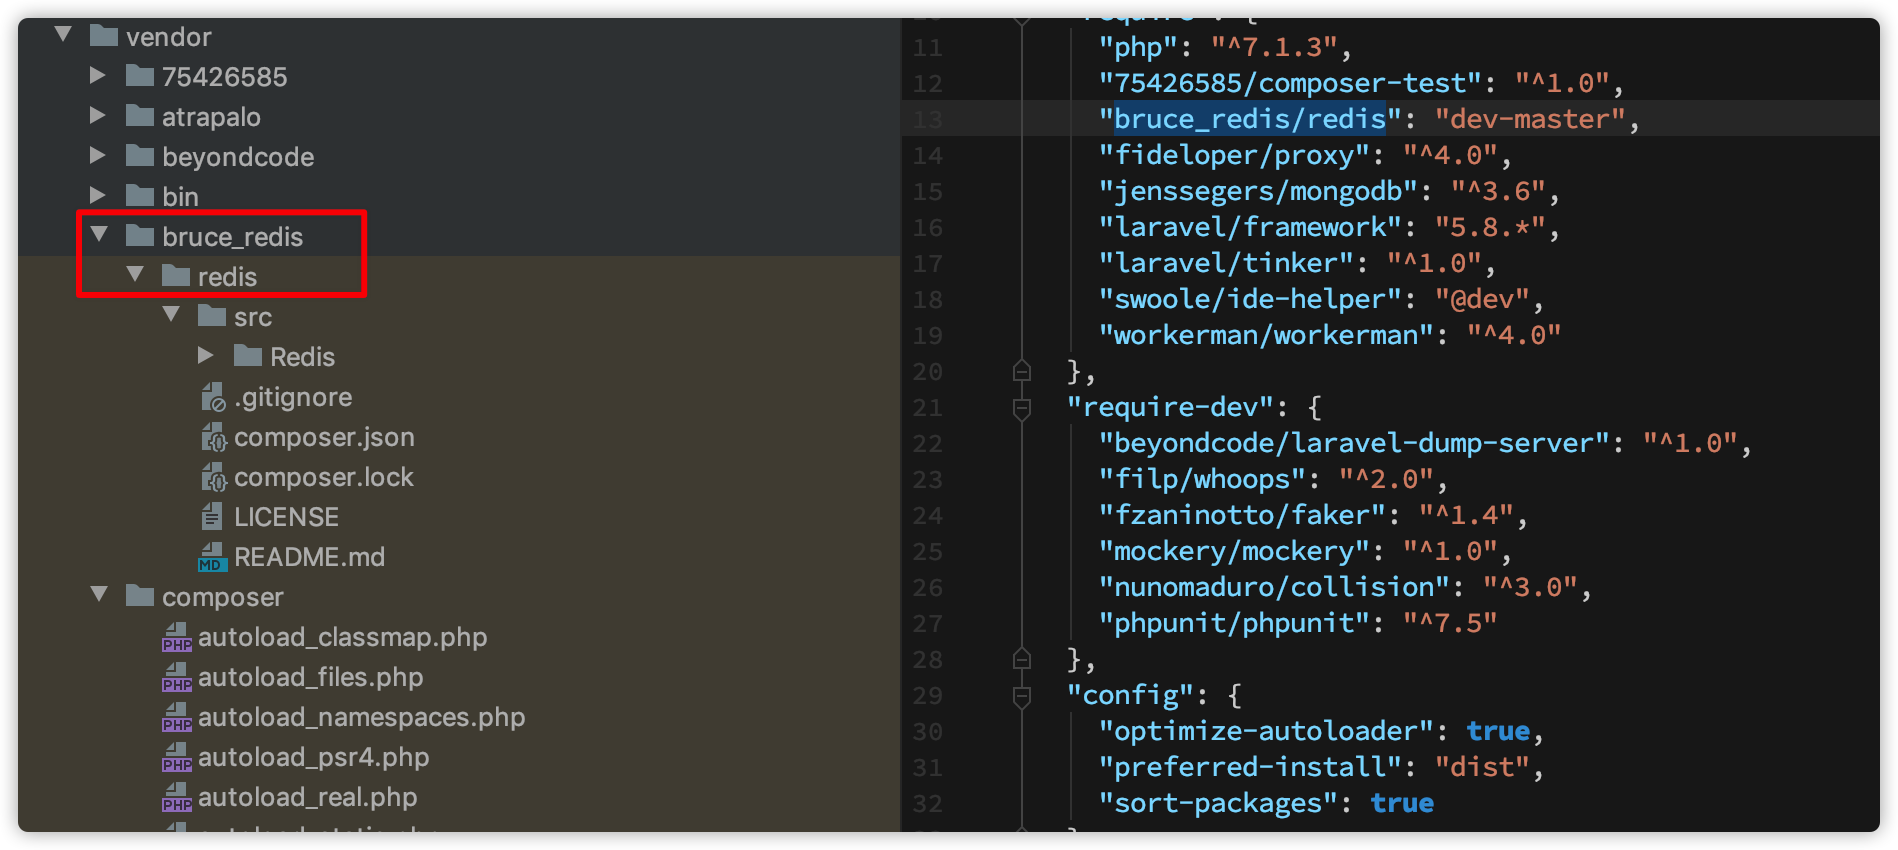Click the vendor folder icon
Viewport: 1898px width, 850px height.
click(104, 36)
